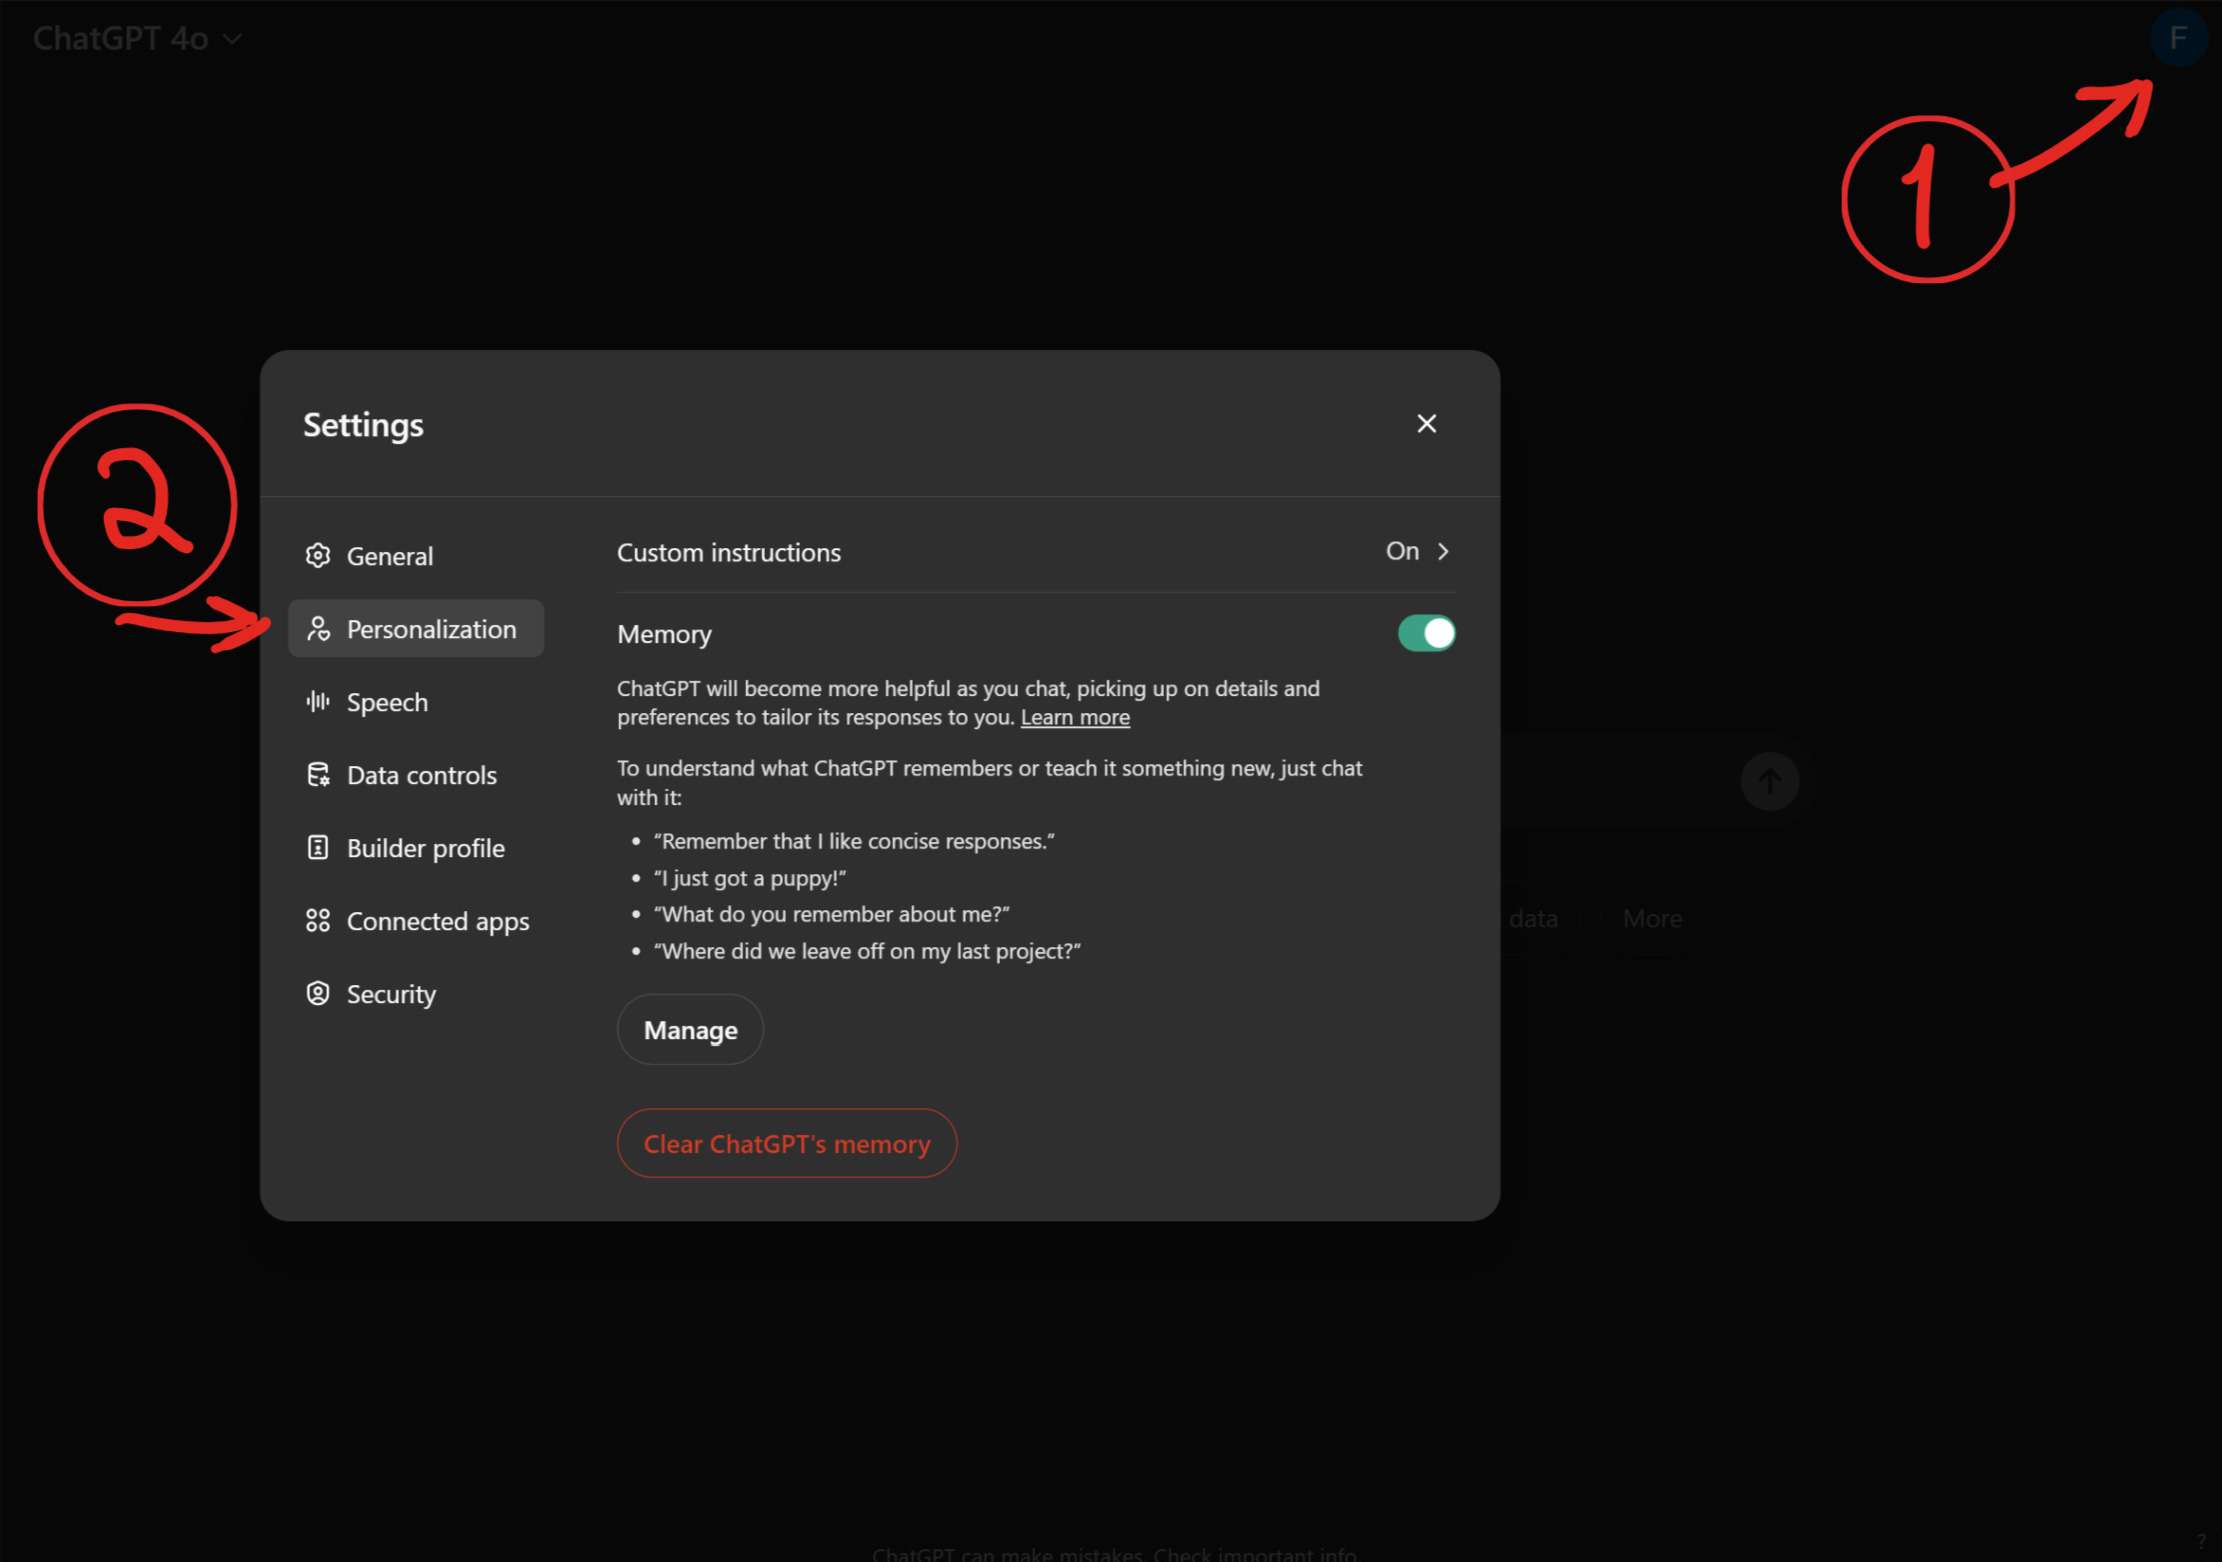Turn off the Memory toggle
Image resolution: width=2222 pixels, height=1562 pixels.
1426,633
